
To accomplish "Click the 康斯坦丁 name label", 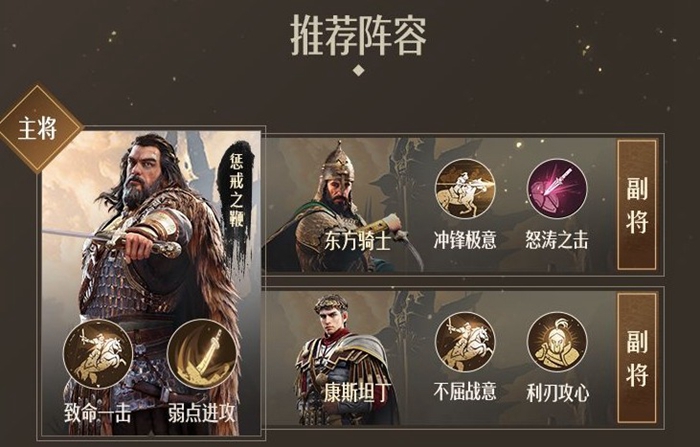I will (x=357, y=393).
